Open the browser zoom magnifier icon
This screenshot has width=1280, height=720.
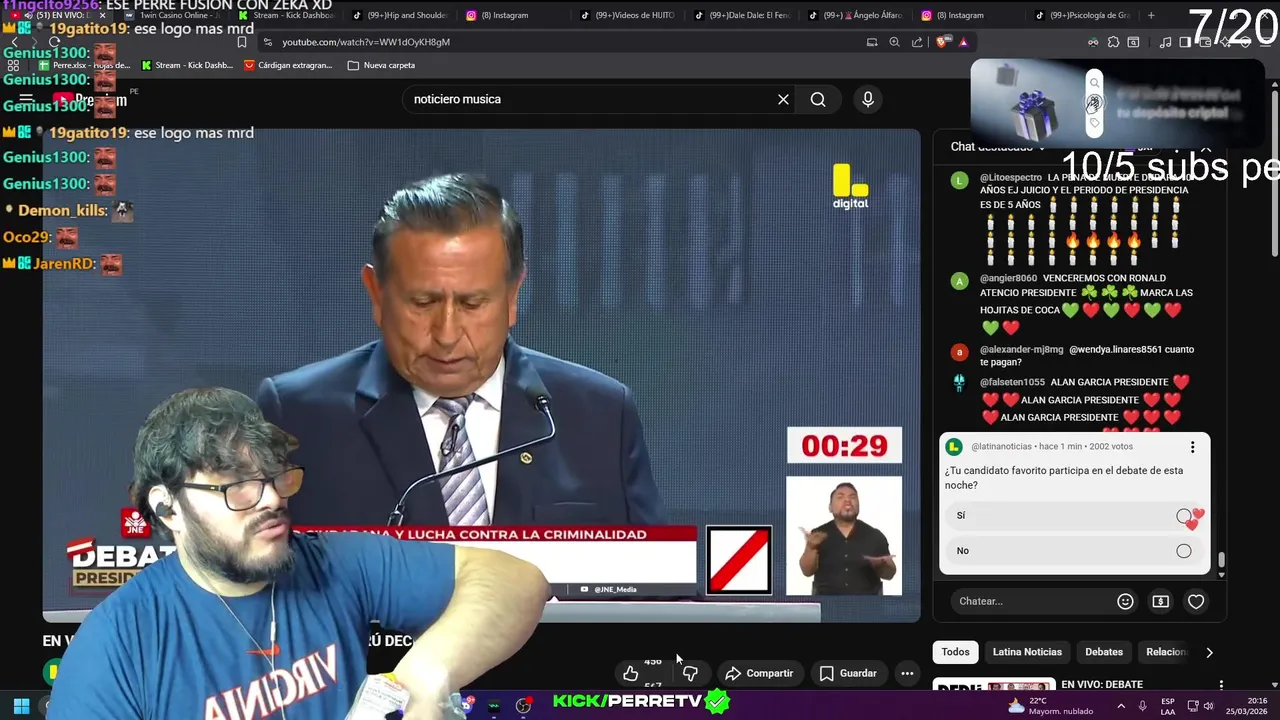894,42
